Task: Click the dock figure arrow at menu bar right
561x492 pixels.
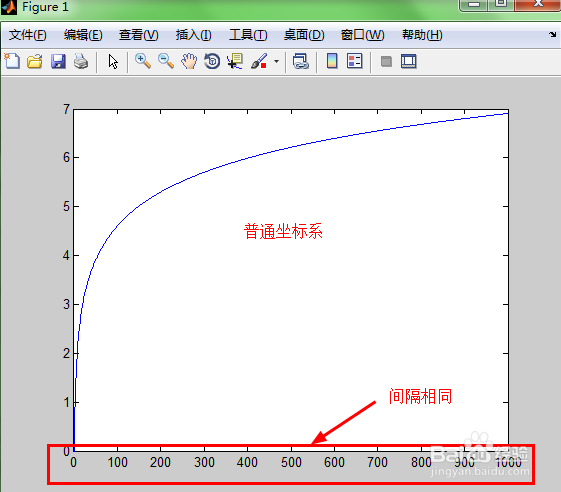Action: [x=552, y=34]
